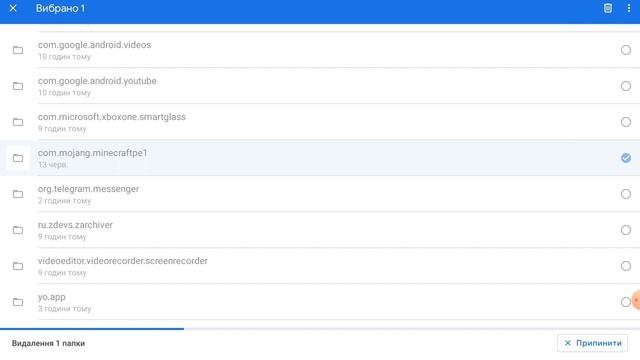Select the org.telegram.messenger radio circle
640x360 pixels.
(x=626, y=194)
